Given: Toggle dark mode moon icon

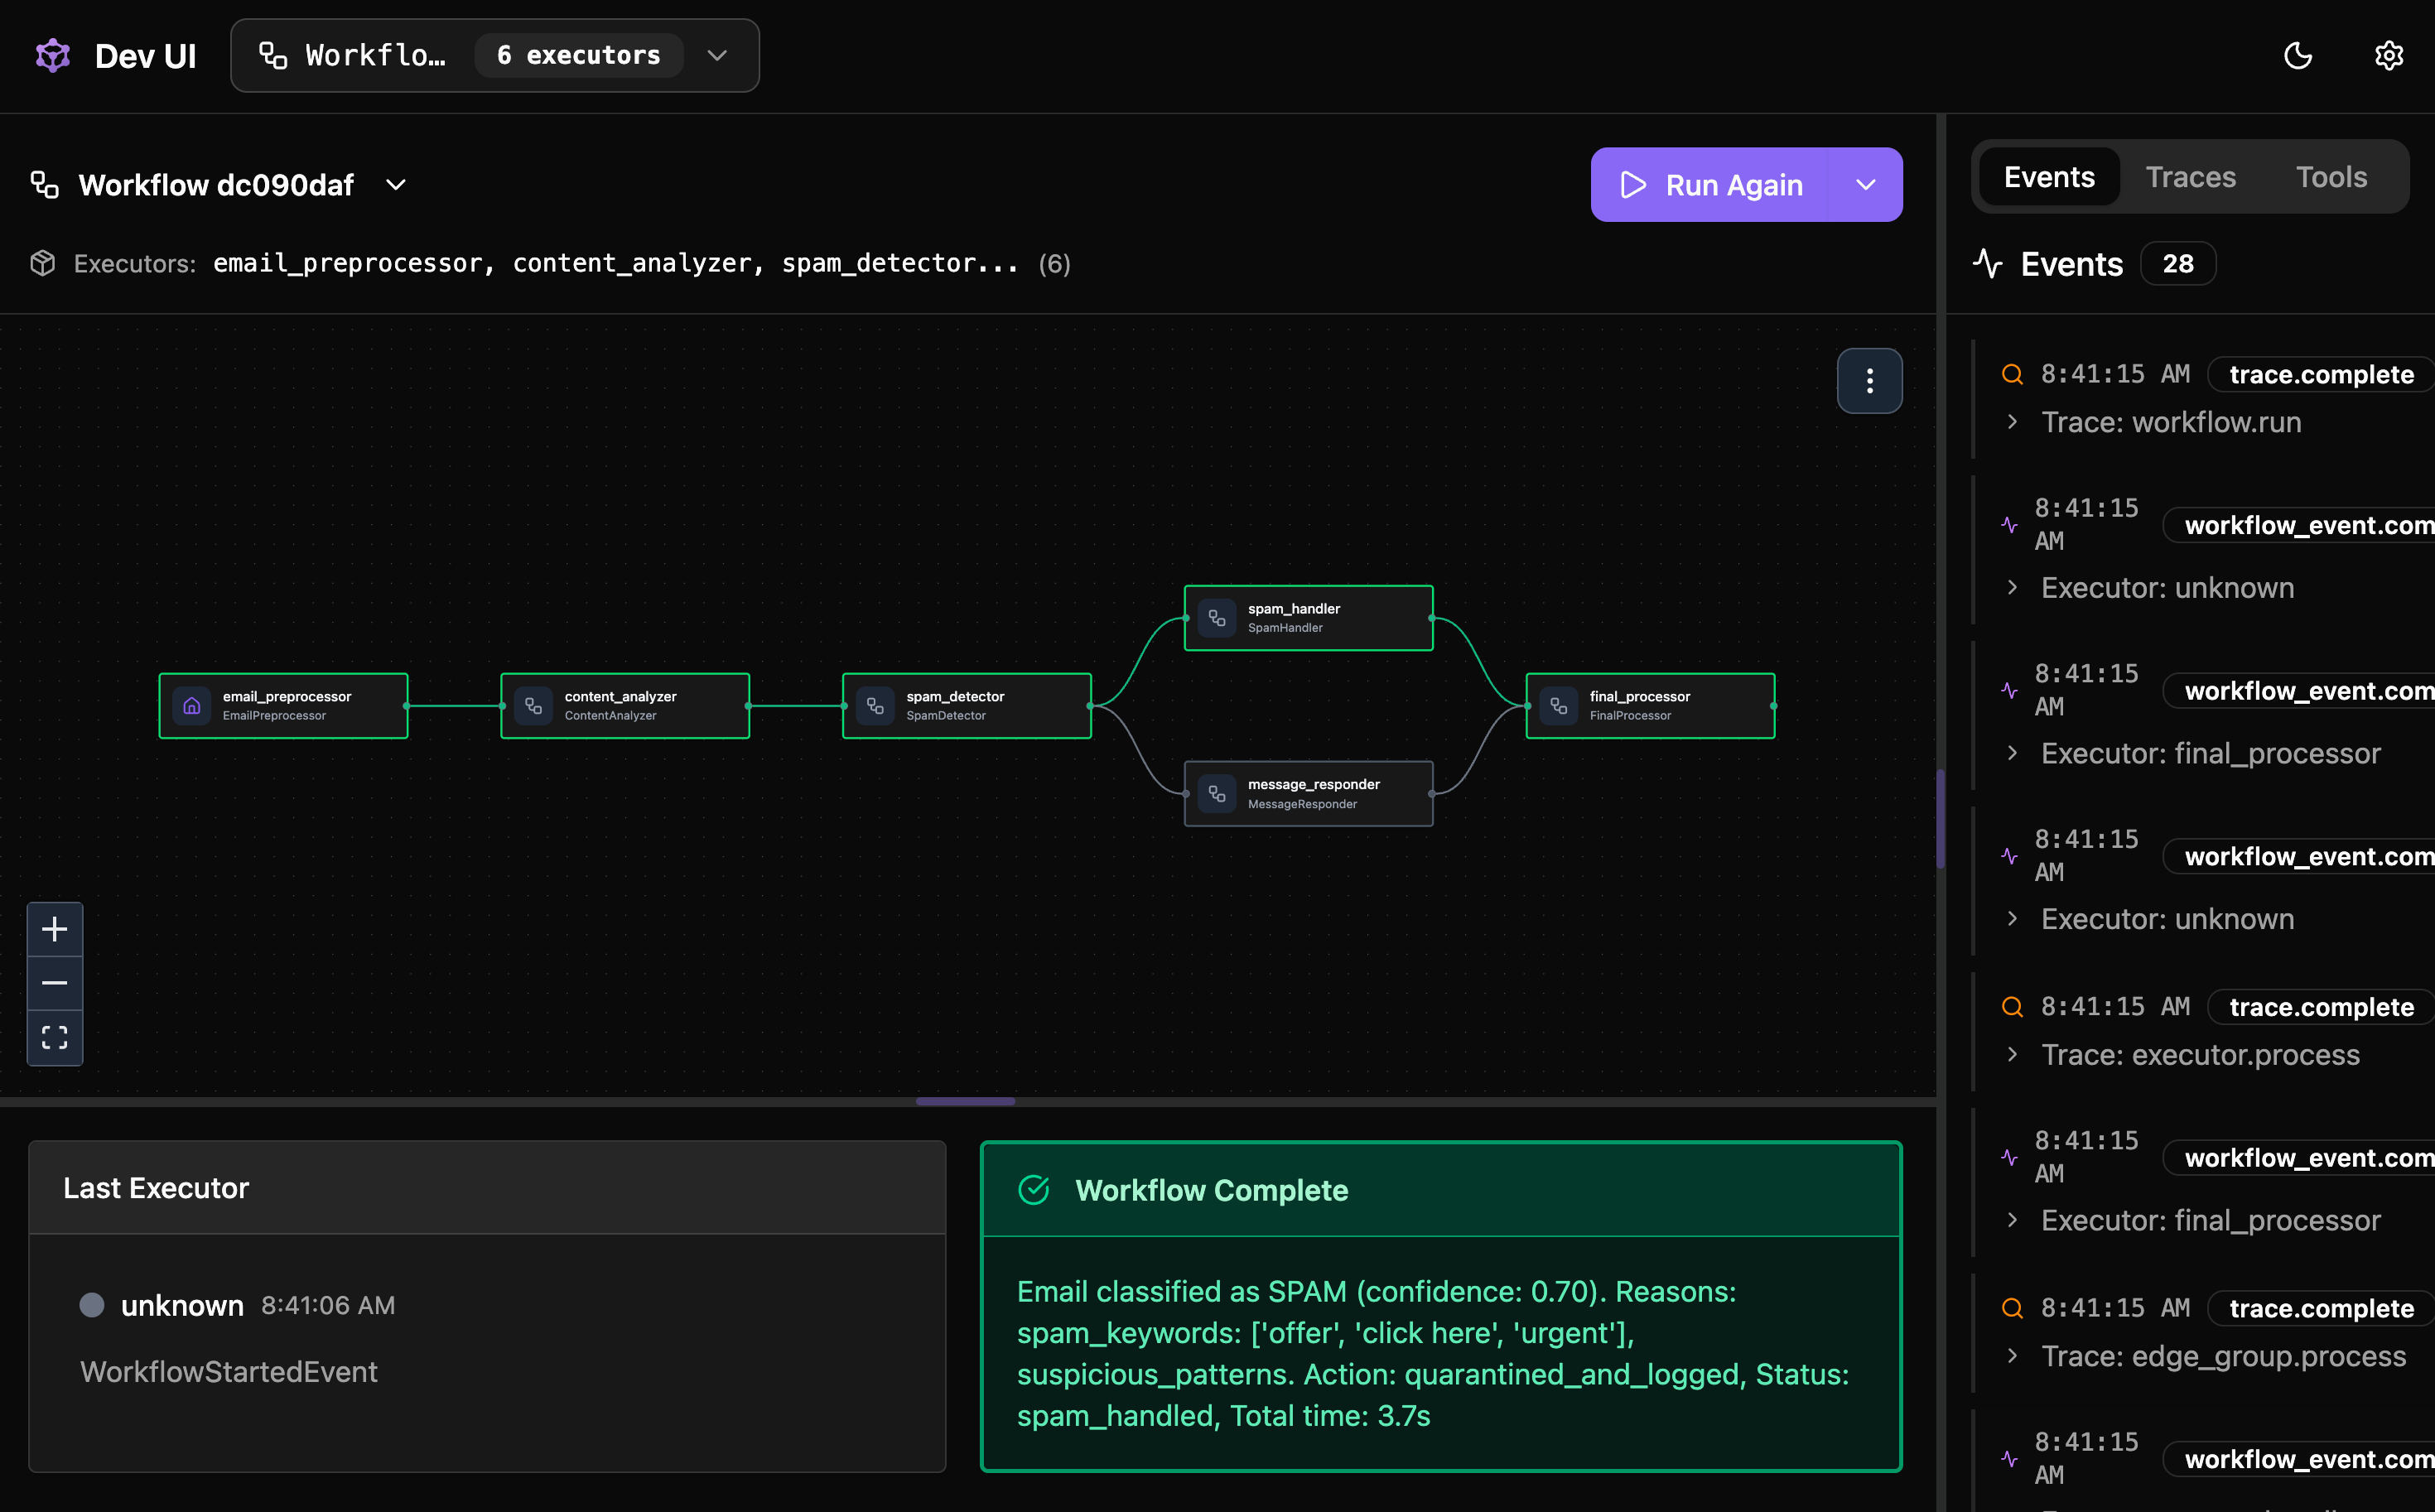Looking at the screenshot, I should (x=2297, y=55).
